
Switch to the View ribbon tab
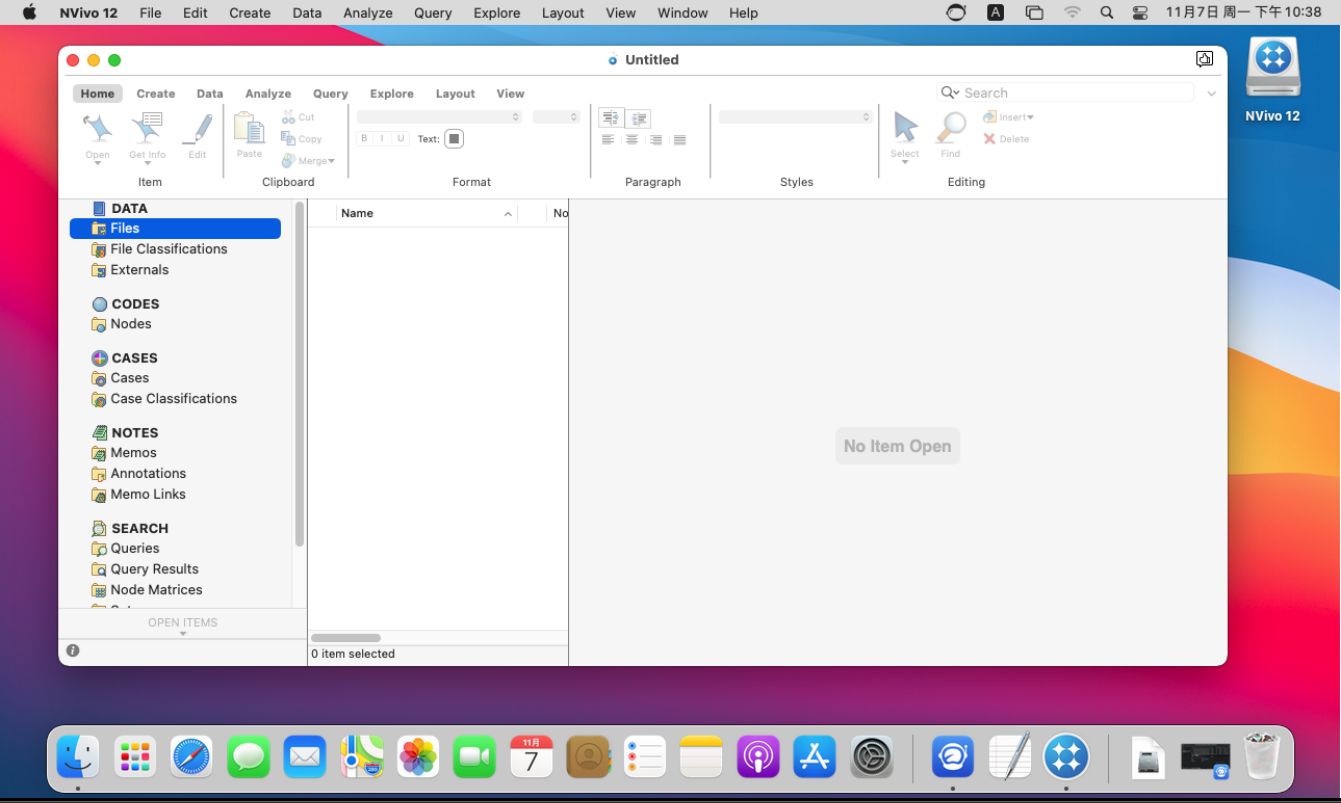(510, 93)
